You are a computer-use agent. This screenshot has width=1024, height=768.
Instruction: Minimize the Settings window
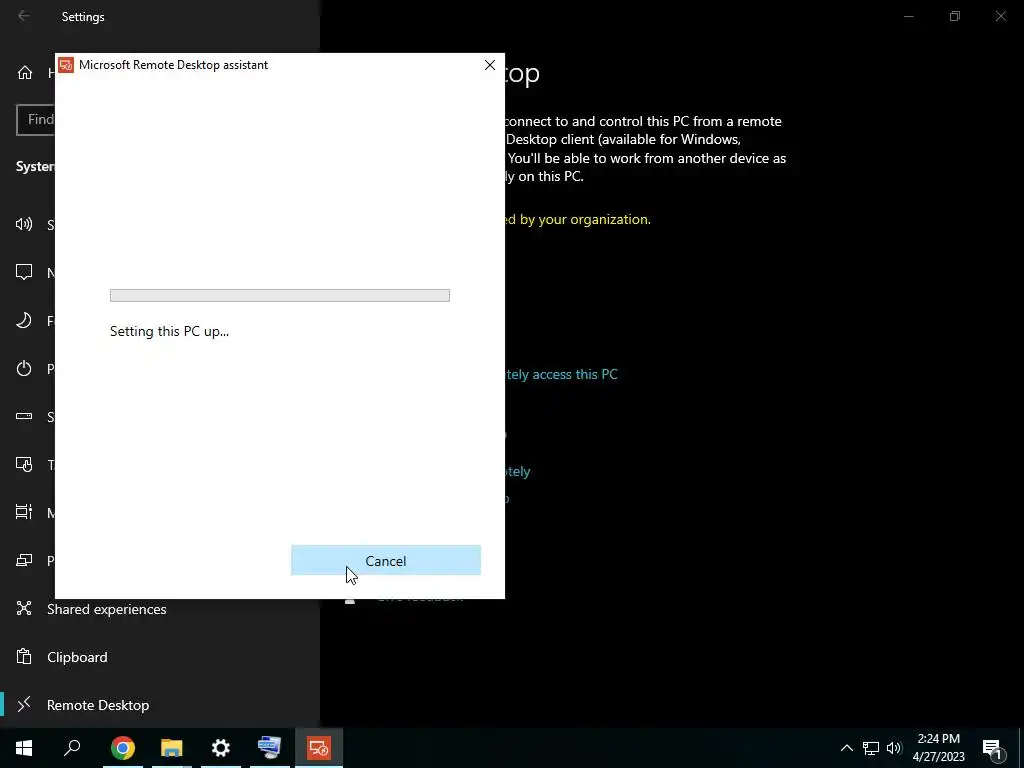[x=908, y=16]
